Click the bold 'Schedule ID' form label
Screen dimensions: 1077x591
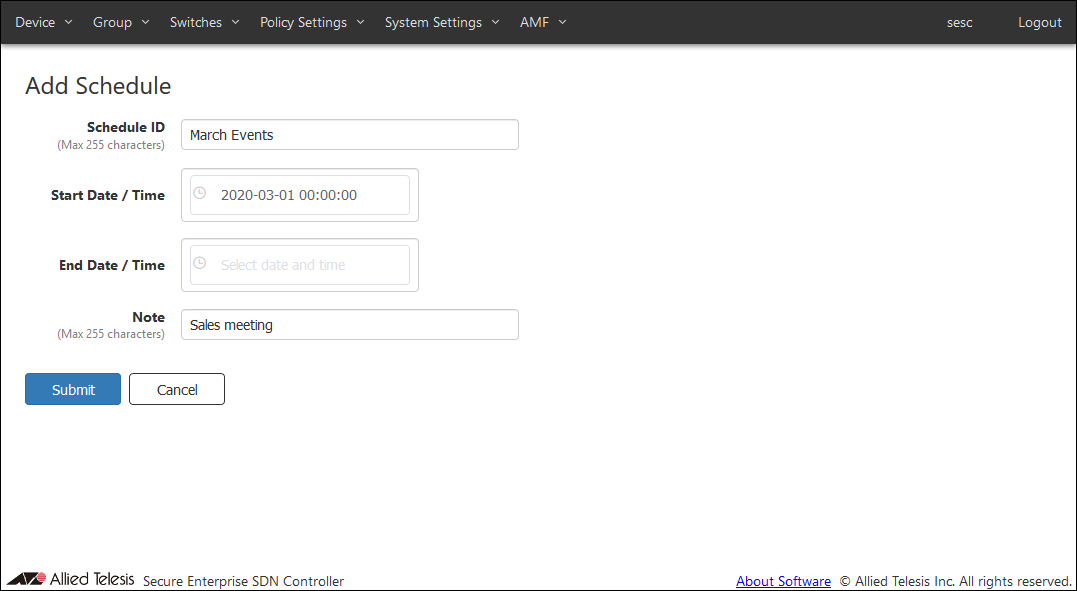tap(126, 127)
